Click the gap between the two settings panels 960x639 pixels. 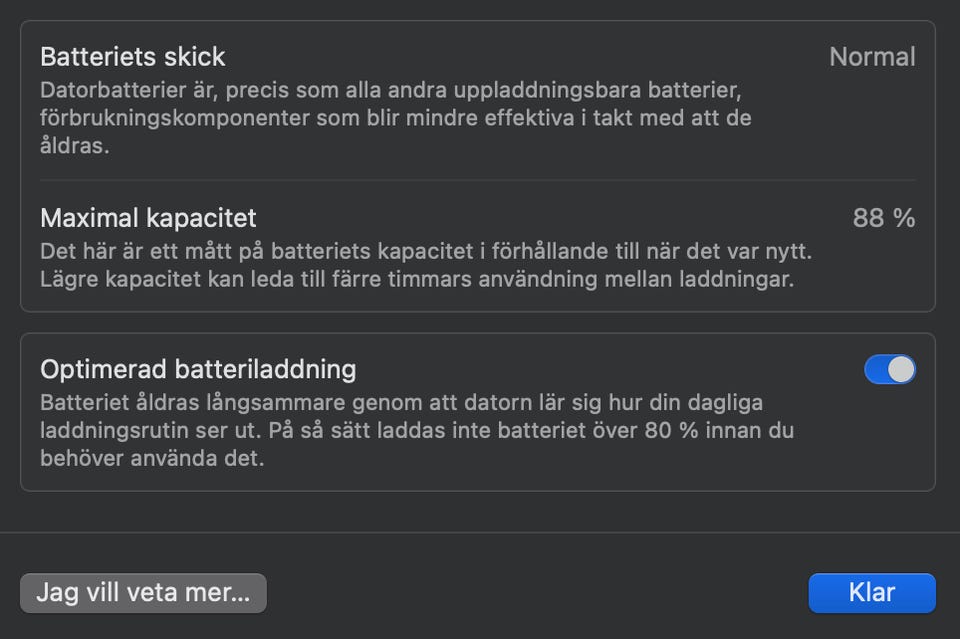[478, 322]
